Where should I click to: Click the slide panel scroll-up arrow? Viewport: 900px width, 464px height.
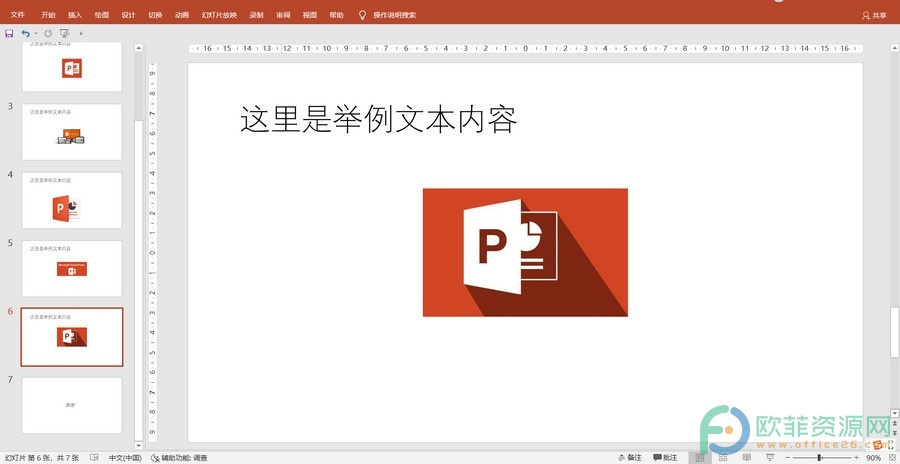coord(138,48)
